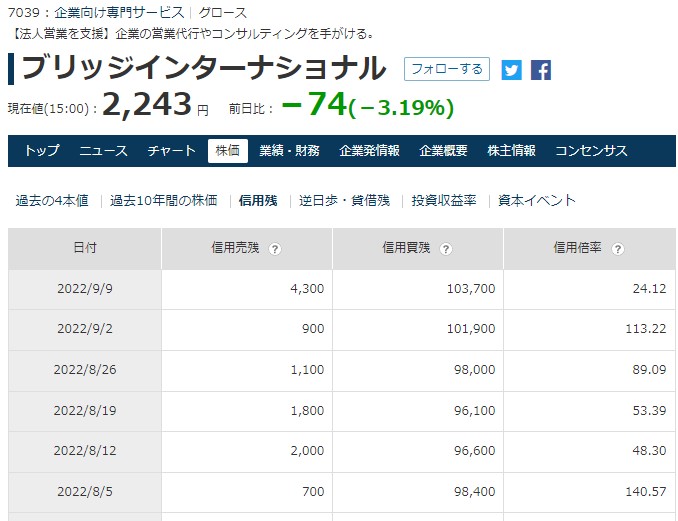This screenshot has height=521, width=678.
Task: Share on Facebook icon
Action: [x=541, y=70]
